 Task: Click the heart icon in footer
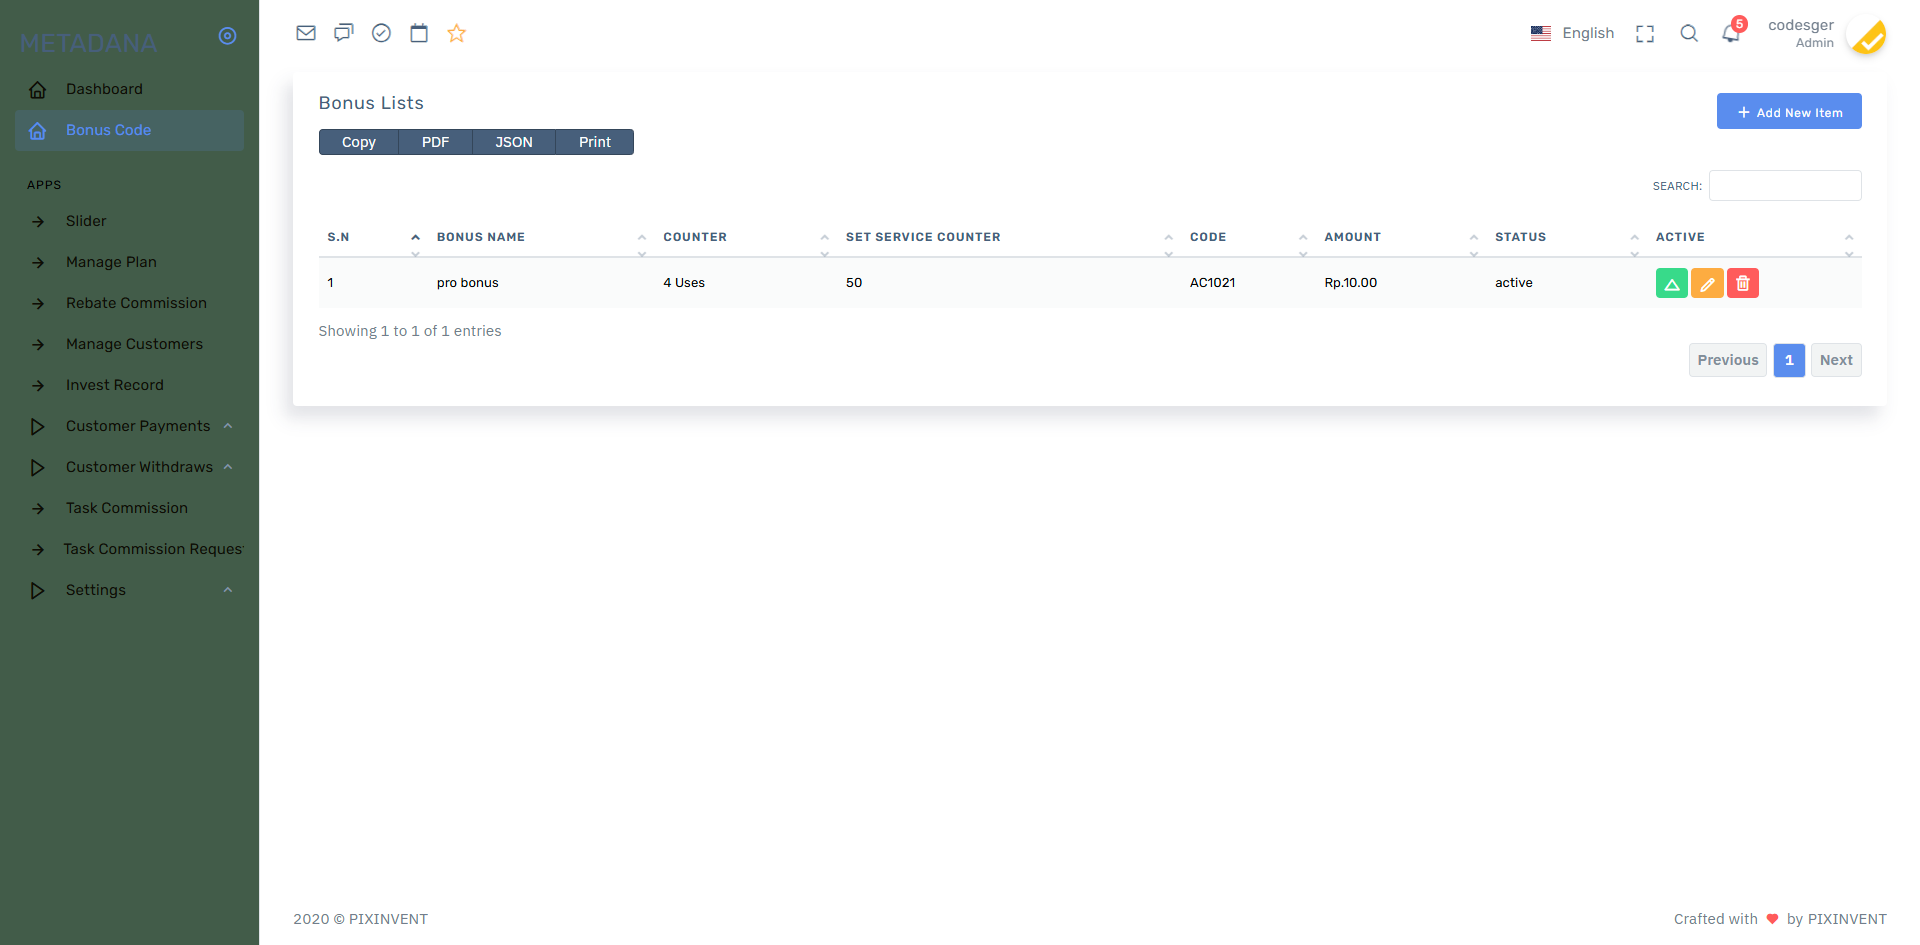click(x=1772, y=919)
